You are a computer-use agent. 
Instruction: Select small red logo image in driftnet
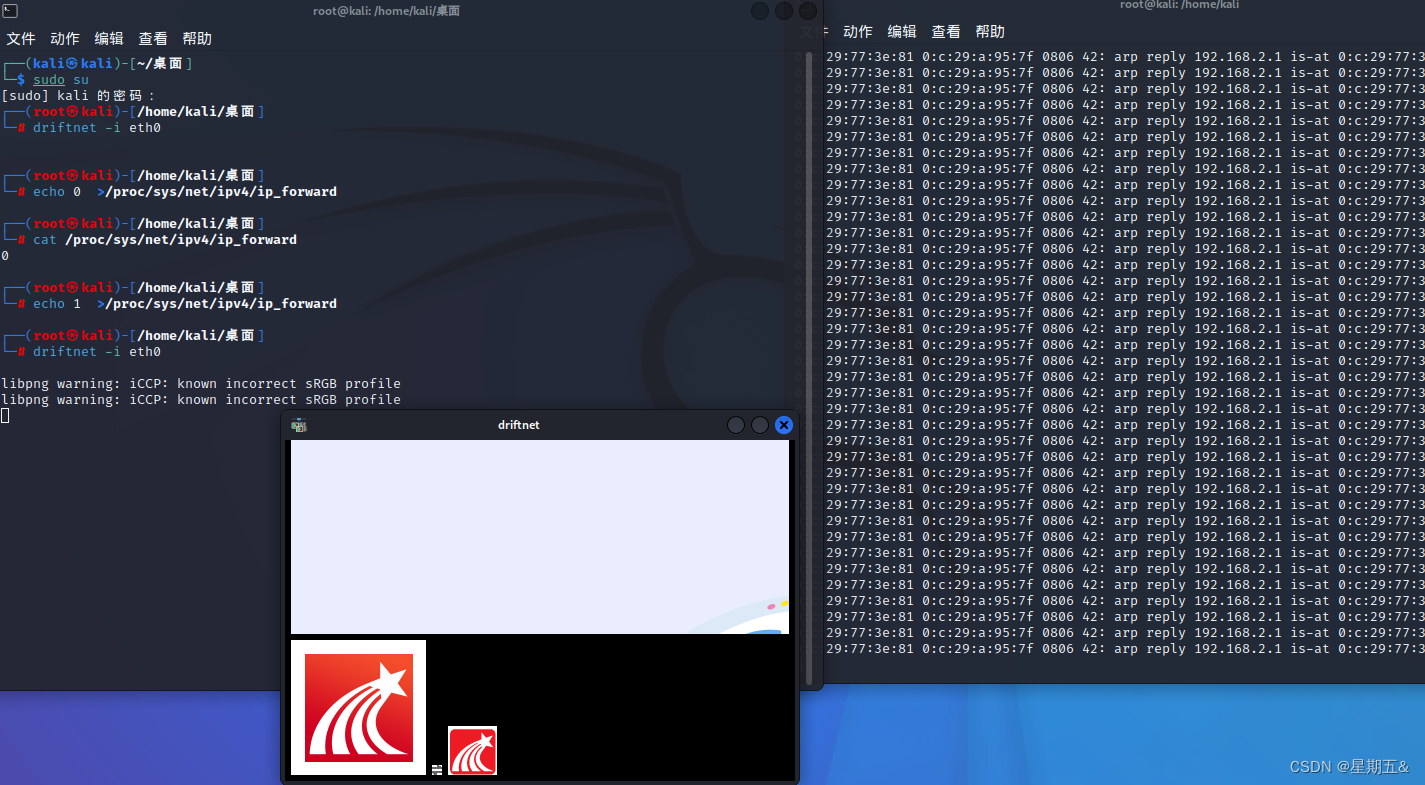coord(472,751)
